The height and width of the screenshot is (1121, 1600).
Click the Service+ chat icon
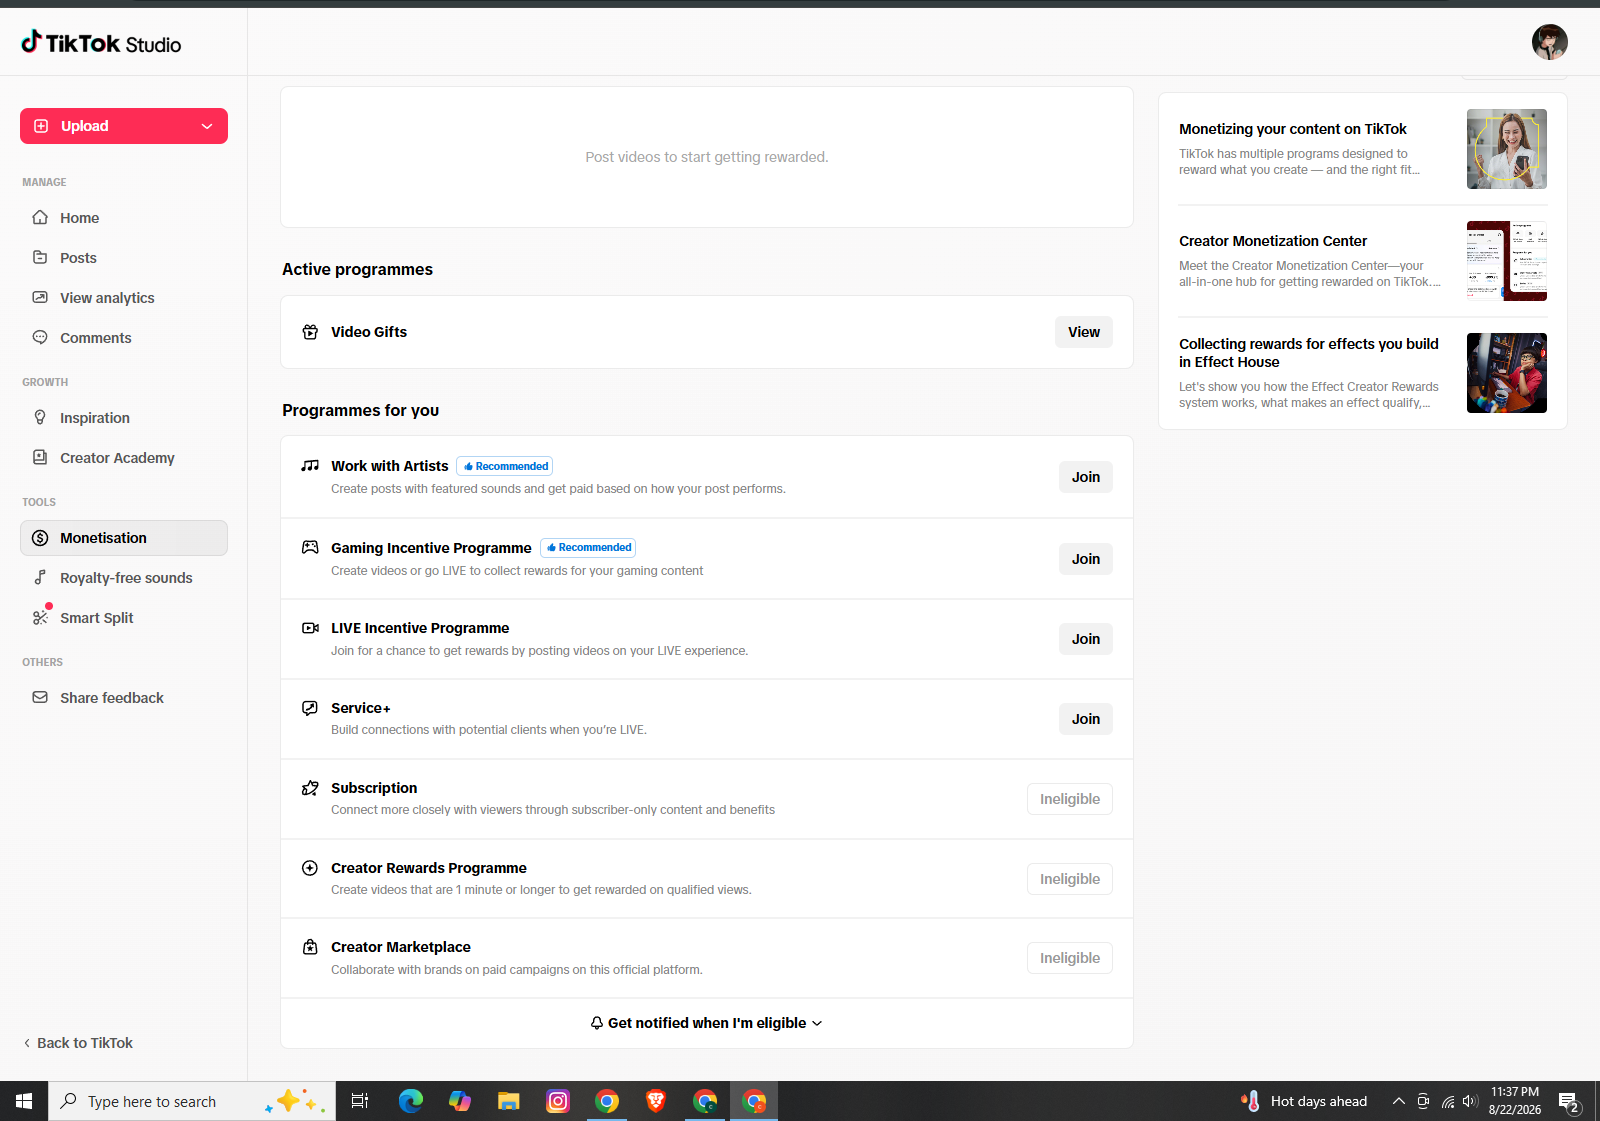[x=310, y=708]
